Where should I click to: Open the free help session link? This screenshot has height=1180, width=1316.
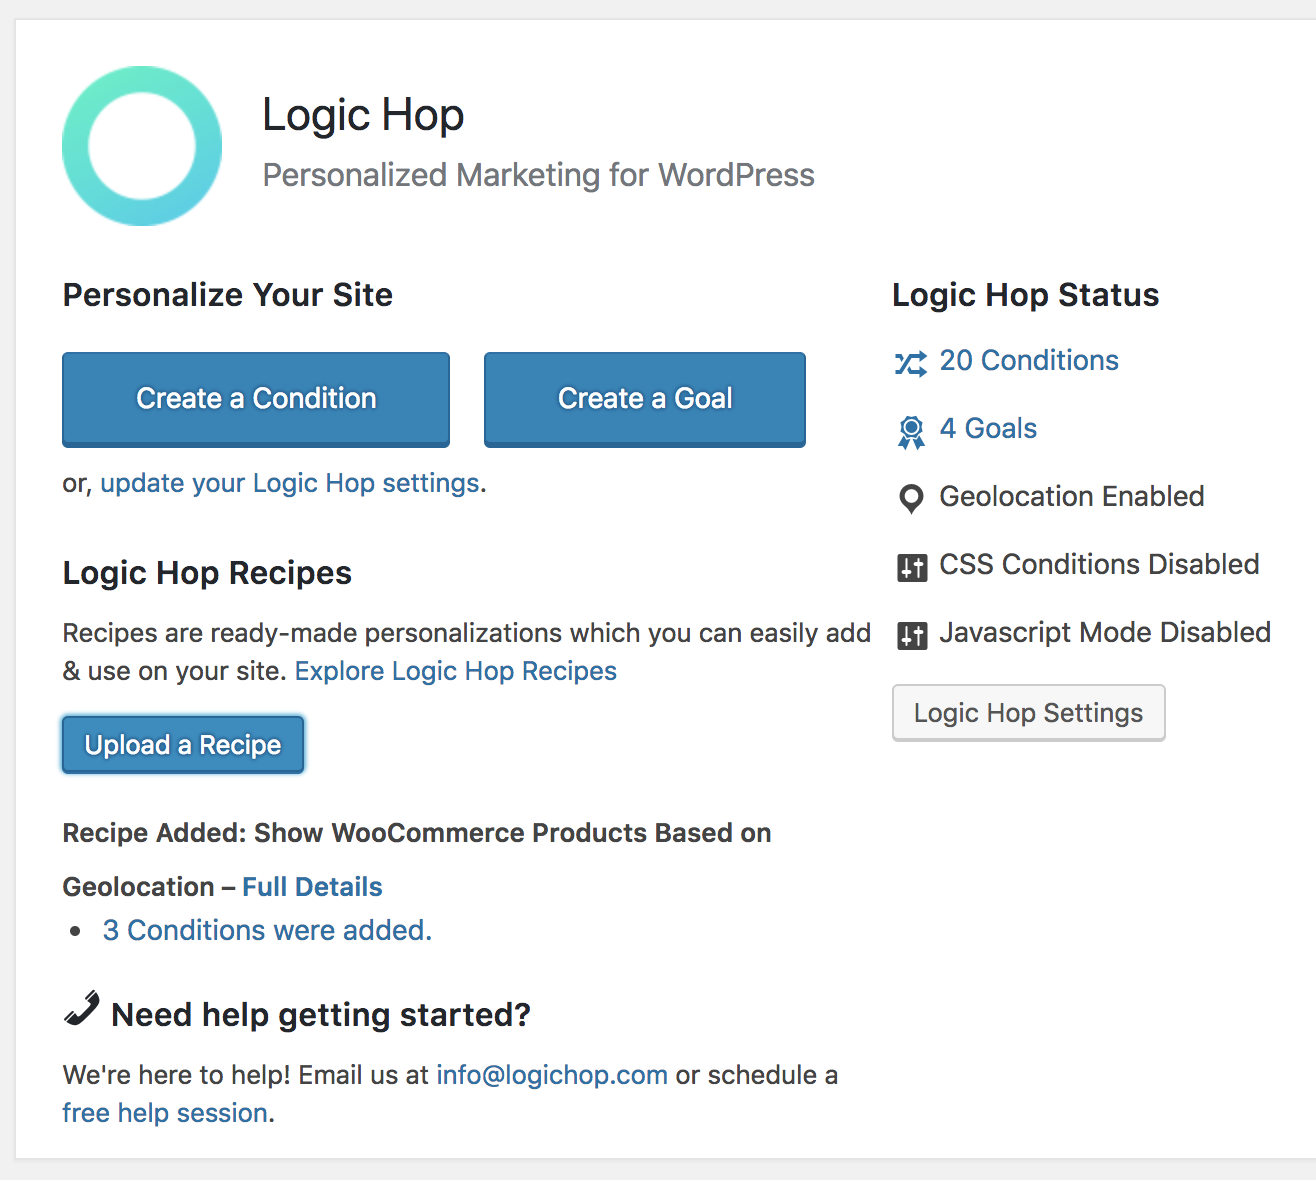[165, 1113]
